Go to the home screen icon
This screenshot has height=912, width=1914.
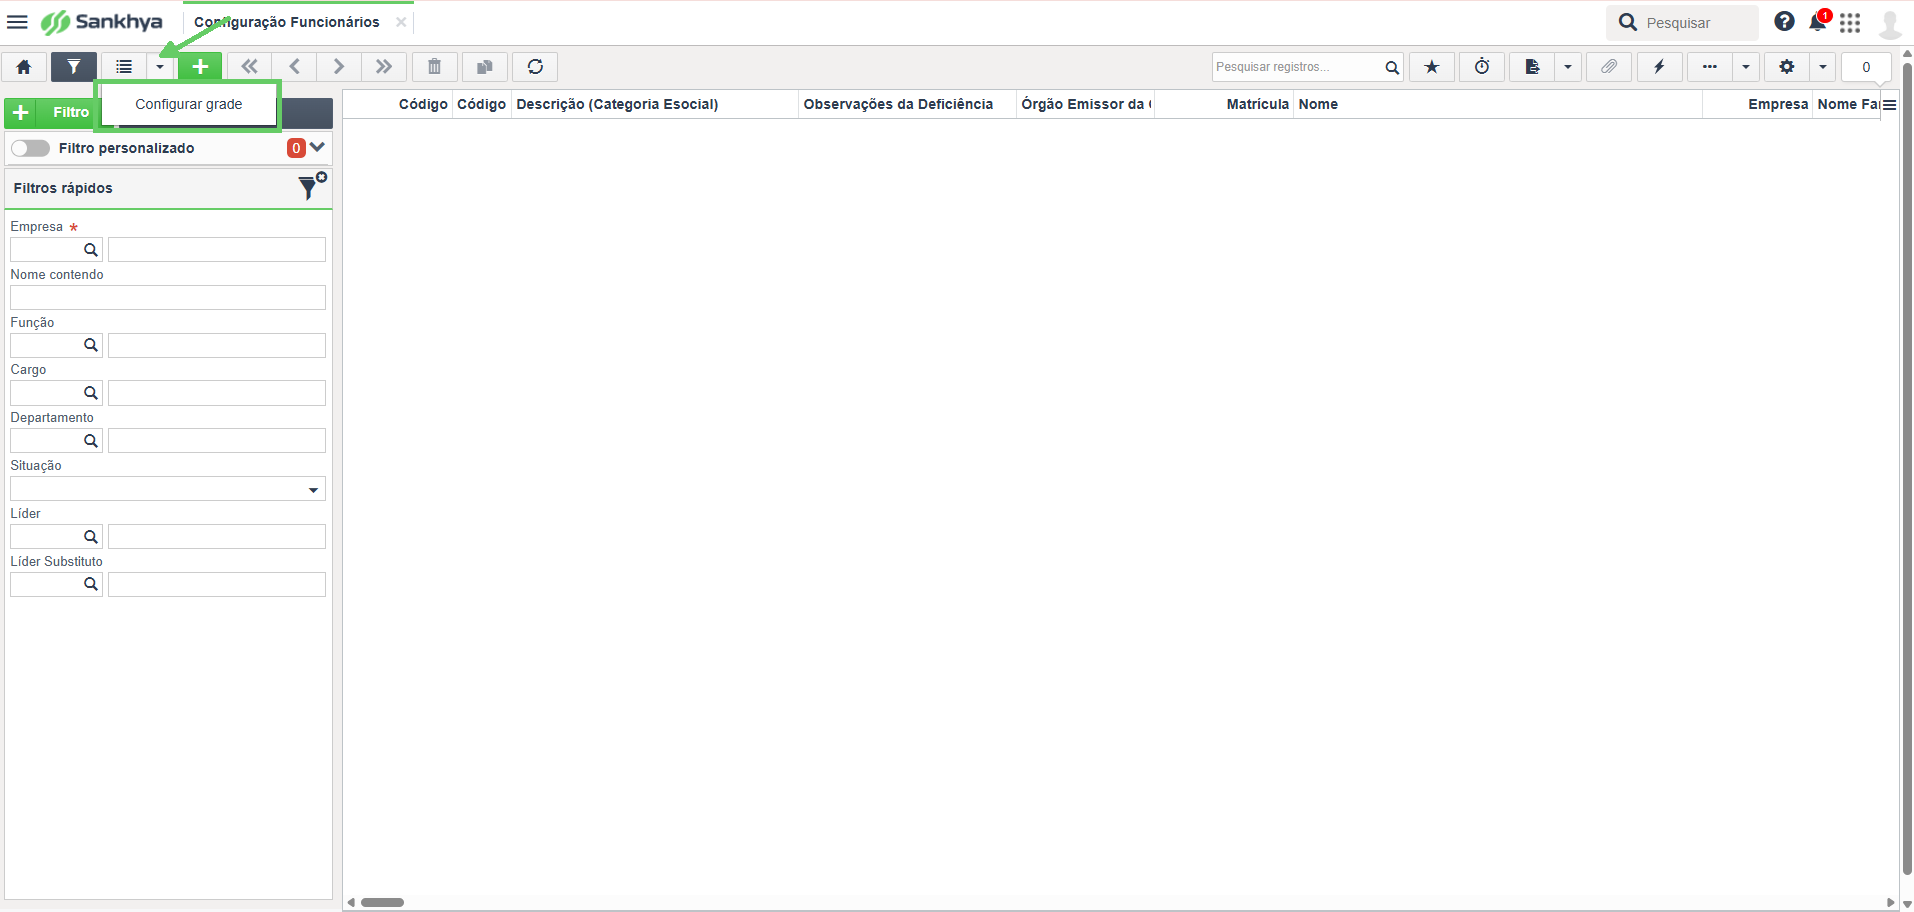[24, 67]
